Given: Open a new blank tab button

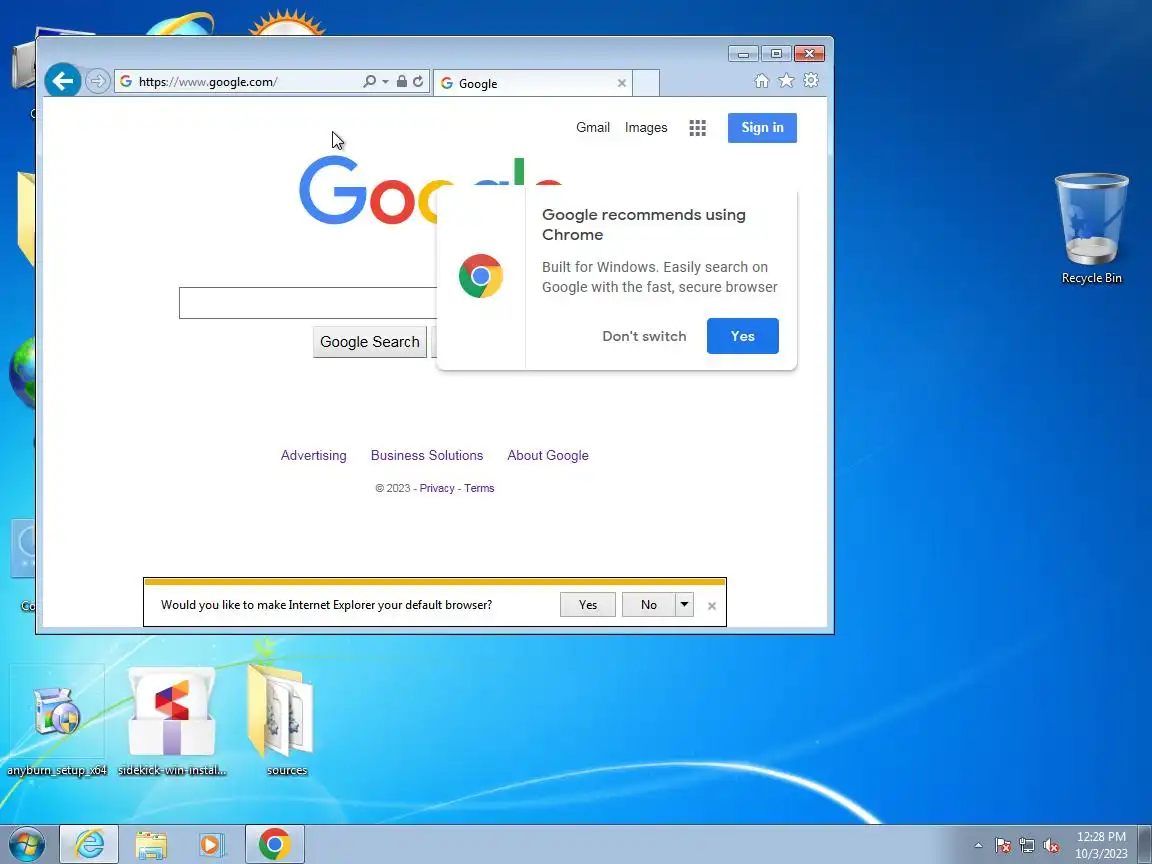Looking at the screenshot, I should pos(646,83).
